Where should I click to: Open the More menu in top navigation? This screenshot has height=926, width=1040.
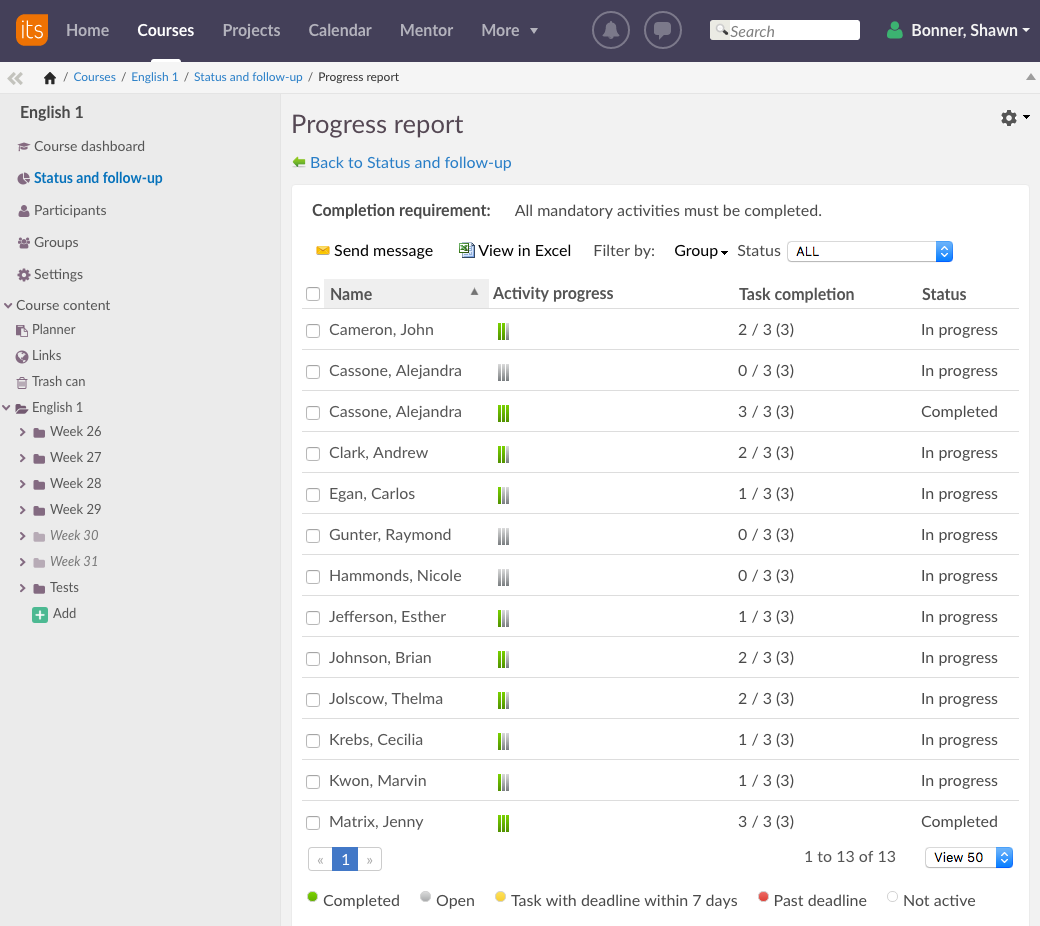[509, 30]
